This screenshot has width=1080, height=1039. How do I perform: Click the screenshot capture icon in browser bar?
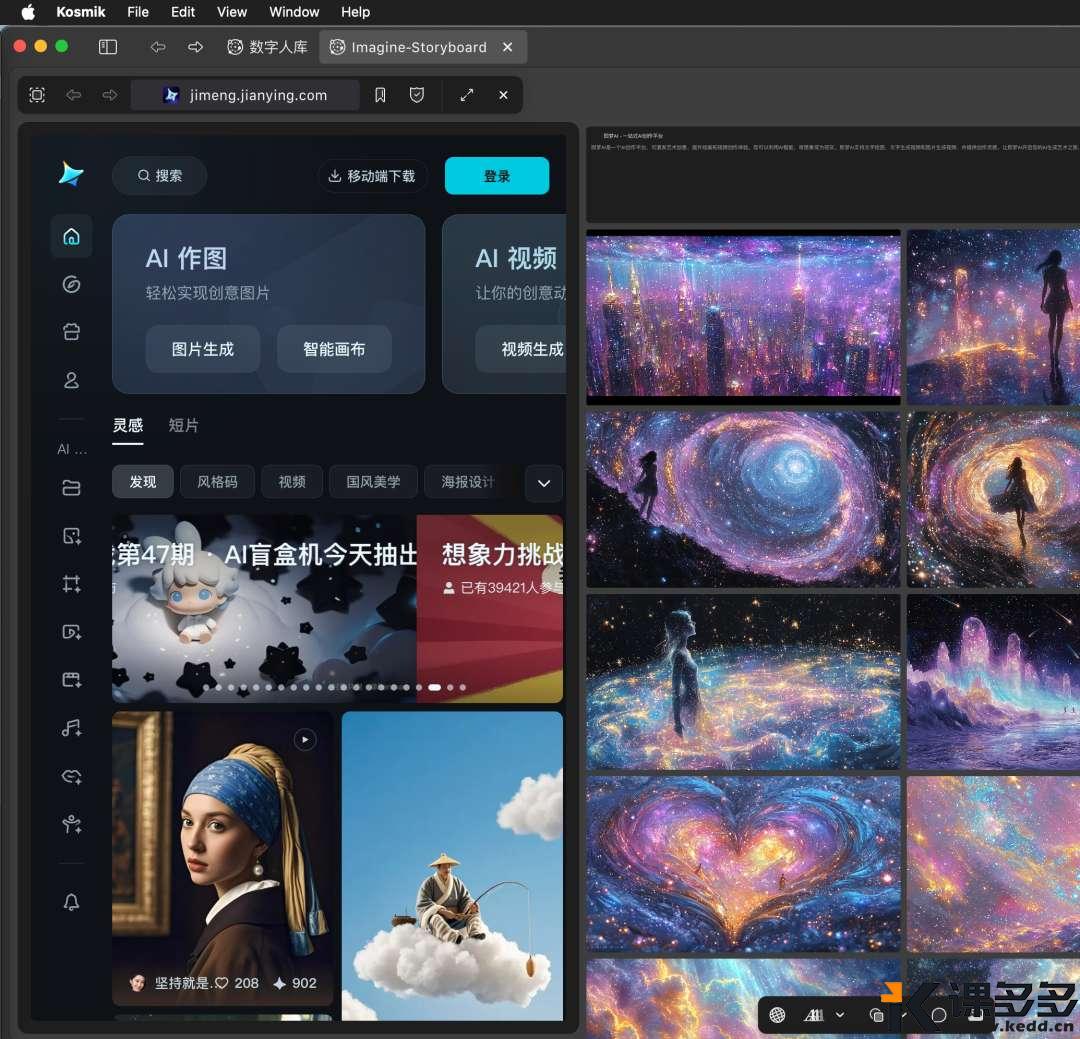click(x=37, y=95)
